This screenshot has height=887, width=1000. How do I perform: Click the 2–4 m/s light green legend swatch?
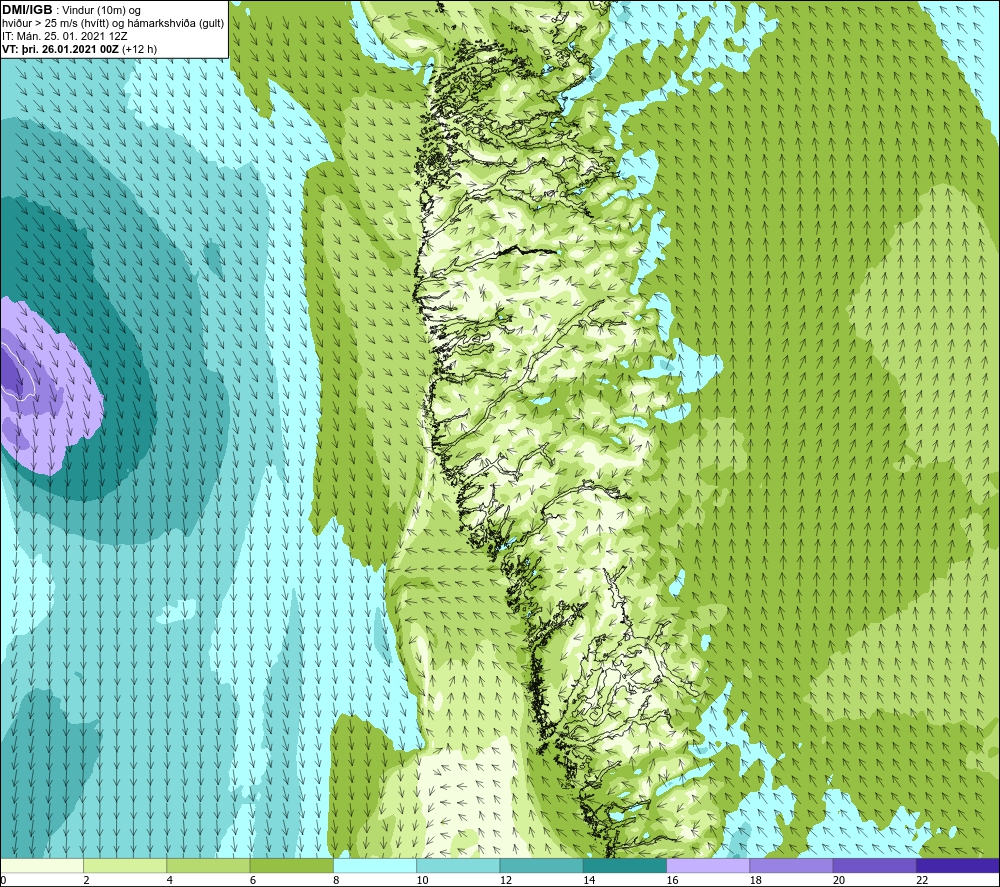[125, 865]
